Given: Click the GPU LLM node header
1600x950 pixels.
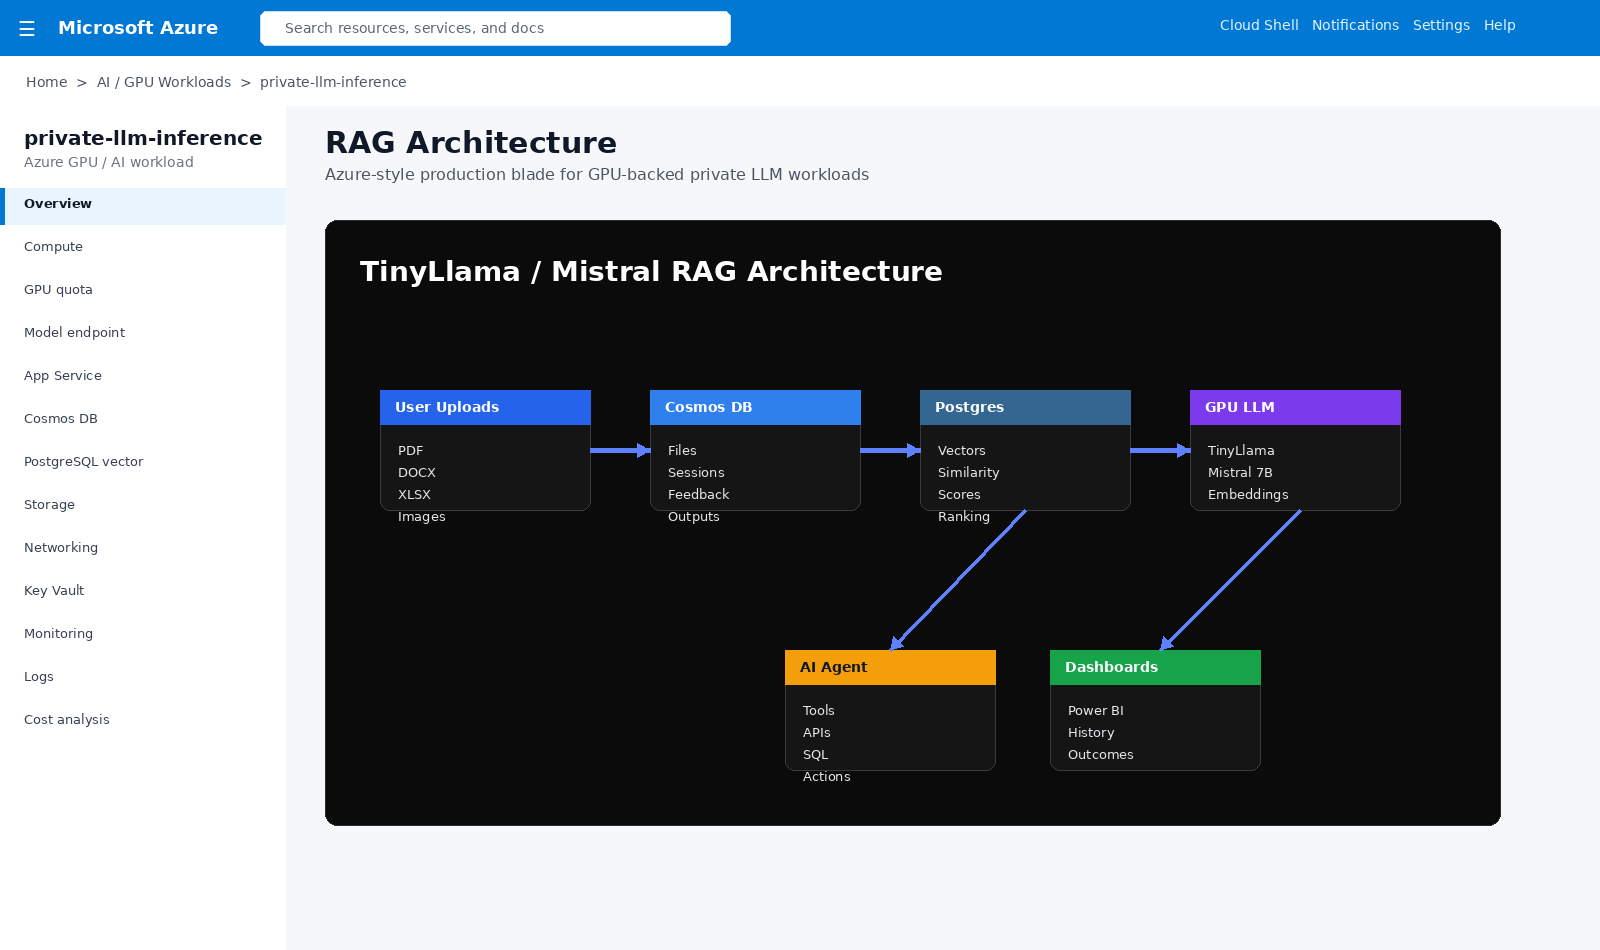Looking at the screenshot, I should click(1295, 407).
